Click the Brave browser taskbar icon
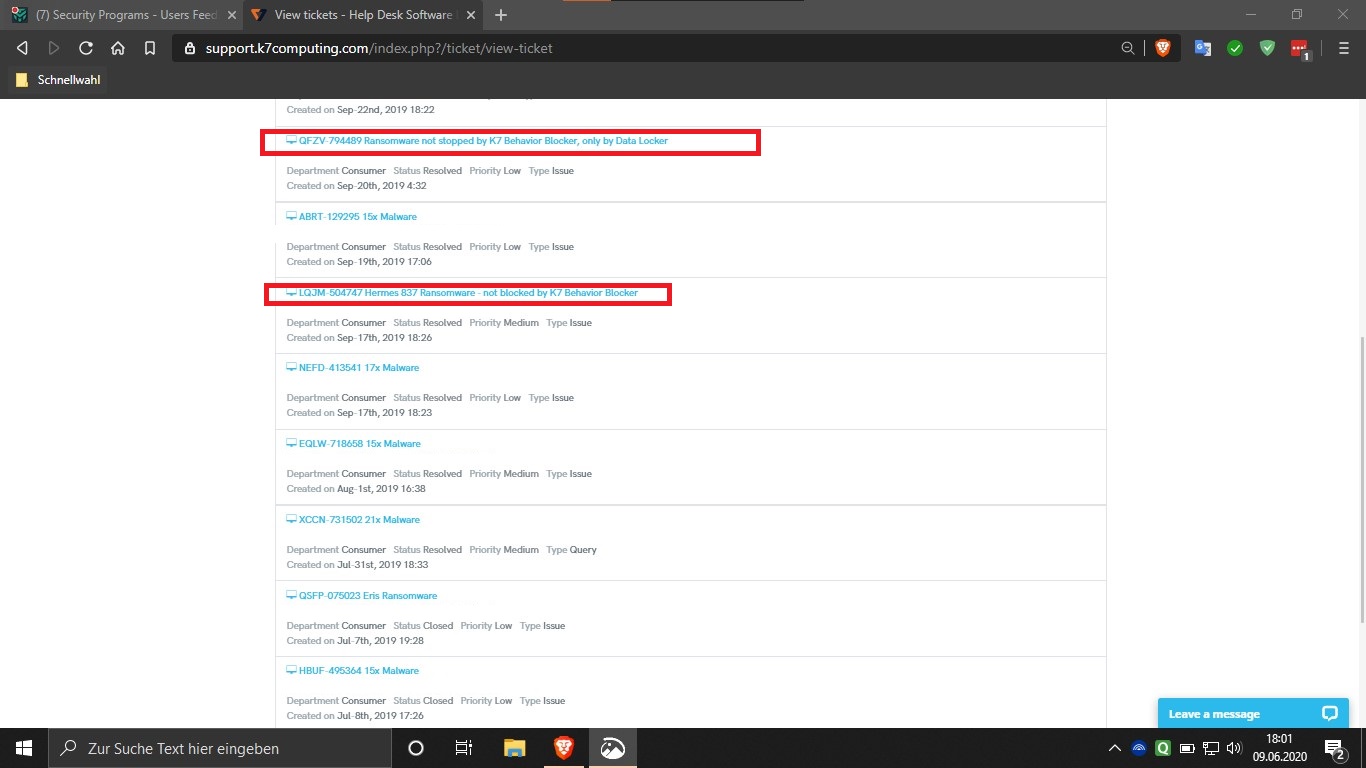Viewport: 1366px width, 768px height. click(x=563, y=748)
